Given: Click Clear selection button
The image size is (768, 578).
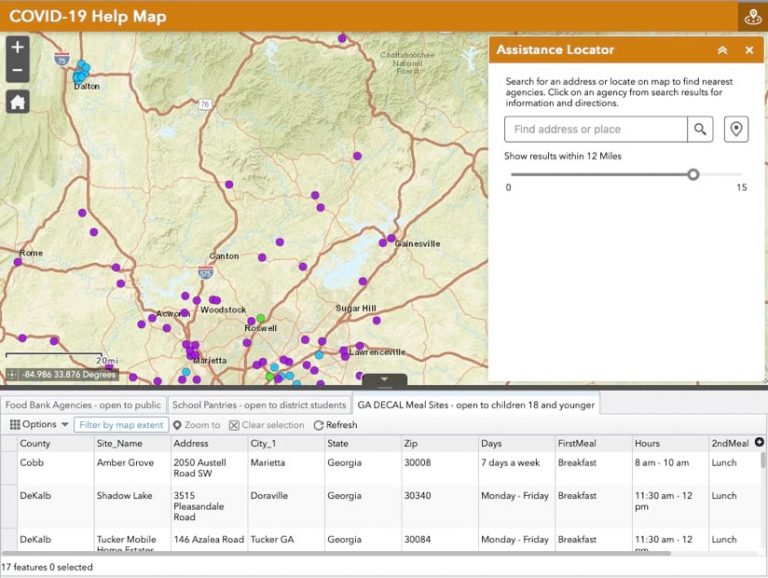Looking at the screenshot, I should coord(267,425).
